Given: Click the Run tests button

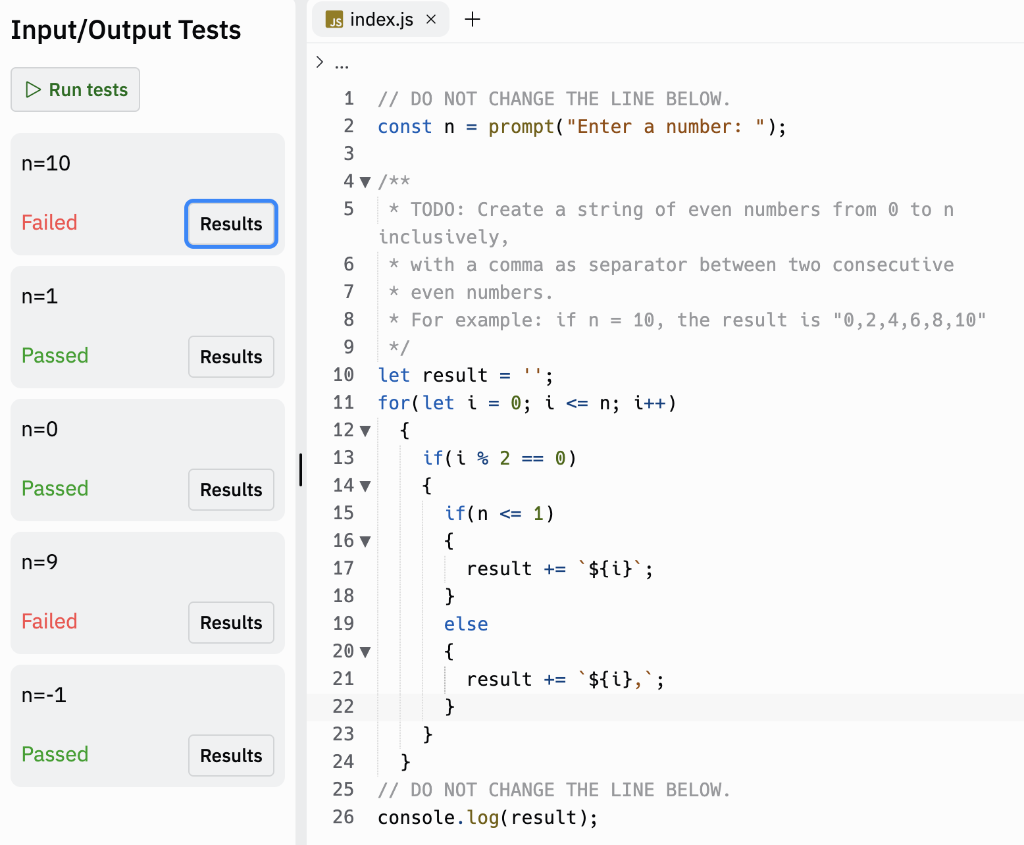Looking at the screenshot, I should point(75,89).
